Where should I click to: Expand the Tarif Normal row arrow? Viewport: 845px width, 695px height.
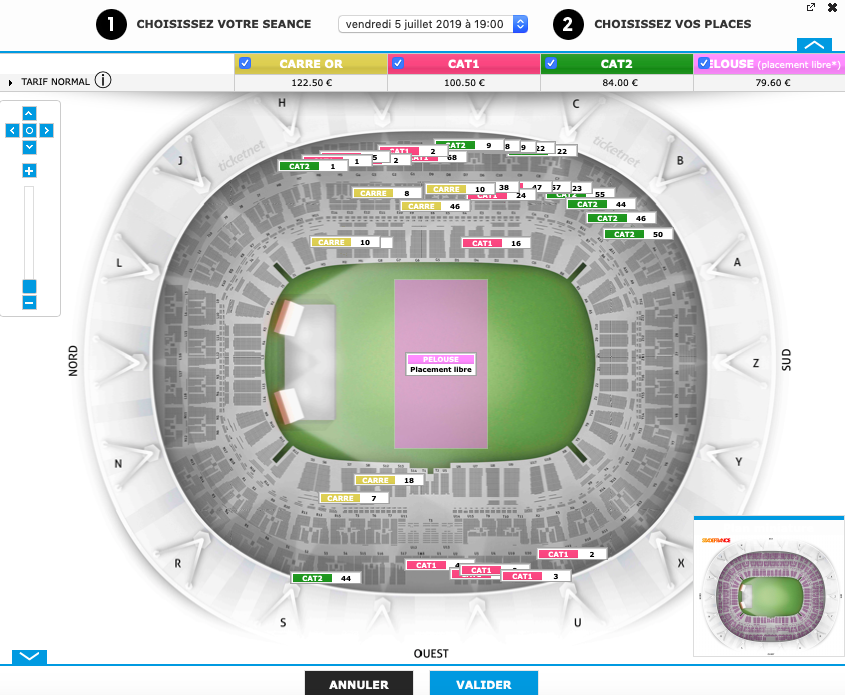(x=11, y=82)
